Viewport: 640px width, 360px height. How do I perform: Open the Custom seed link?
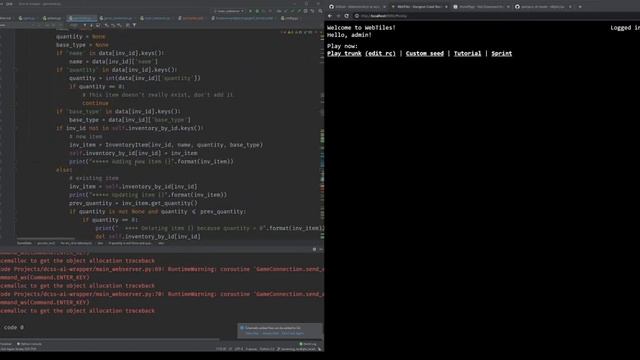(x=424, y=53)
